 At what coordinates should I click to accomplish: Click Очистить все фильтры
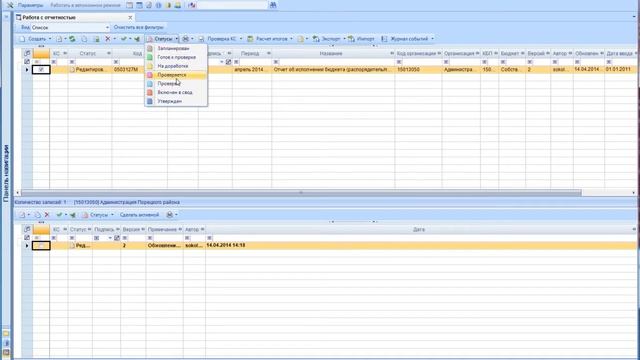tap(138, 27)
